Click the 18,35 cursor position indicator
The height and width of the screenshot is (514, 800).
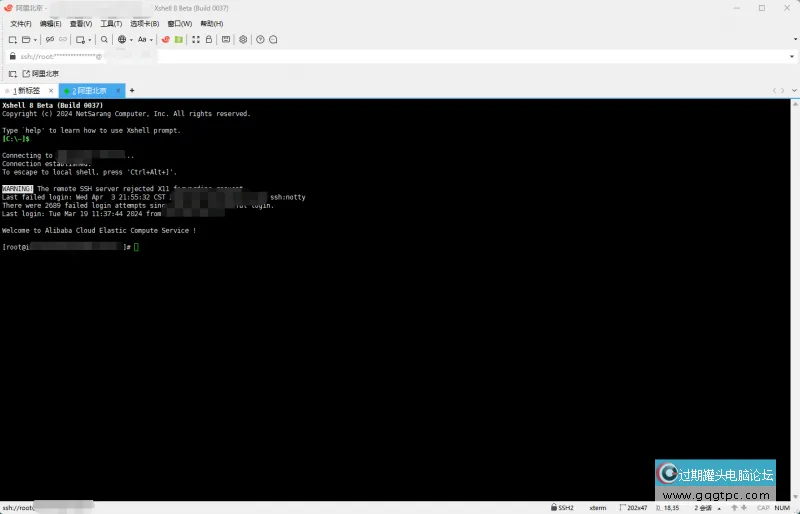coord(668,508)
